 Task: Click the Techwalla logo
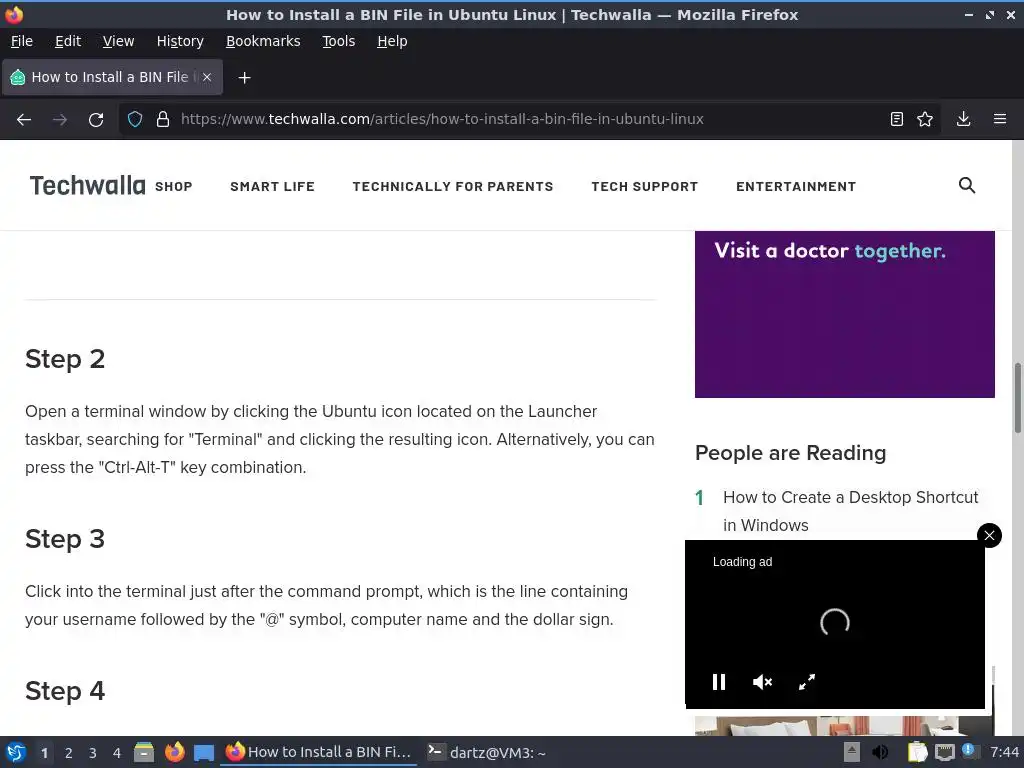point(88,186)
